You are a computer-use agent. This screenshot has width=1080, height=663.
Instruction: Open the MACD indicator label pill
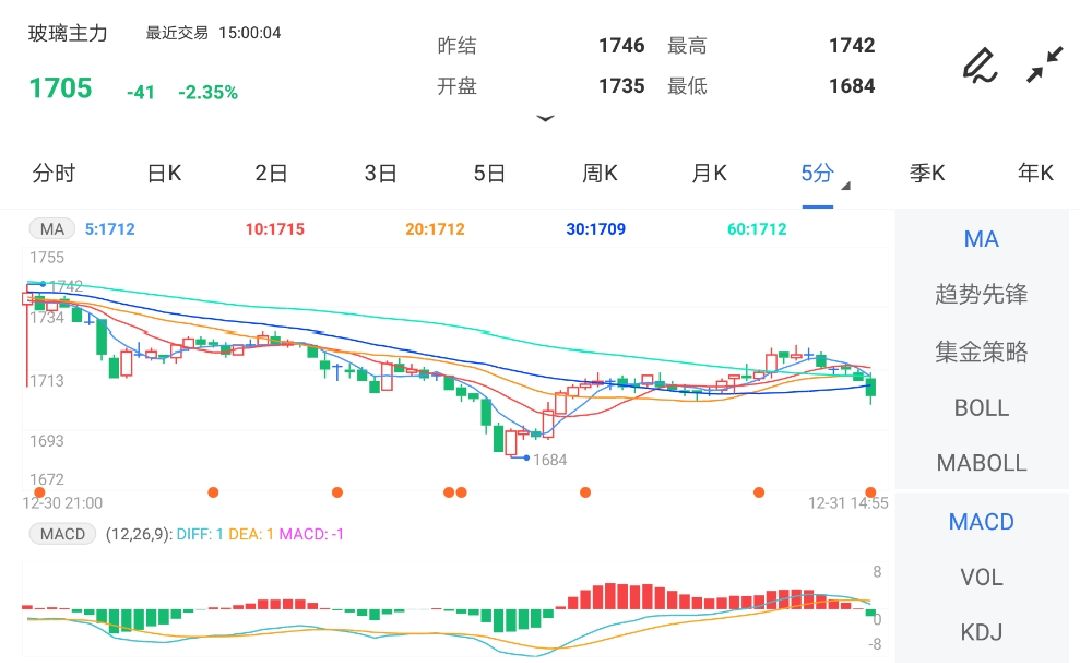pyautogui.click(x=61, y=534)
